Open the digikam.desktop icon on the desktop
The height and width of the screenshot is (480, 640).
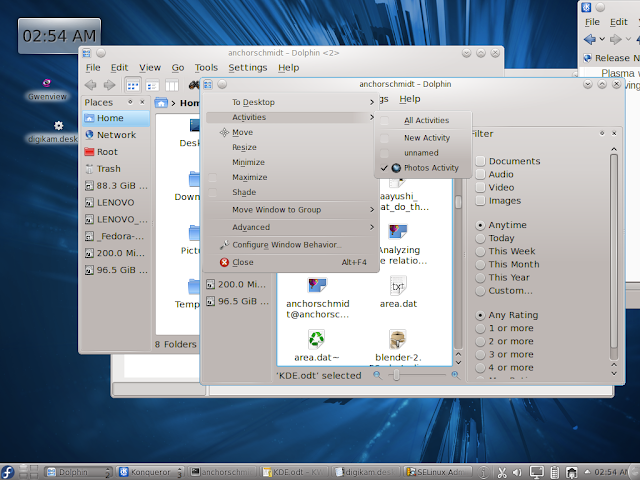tap(52, 132)
